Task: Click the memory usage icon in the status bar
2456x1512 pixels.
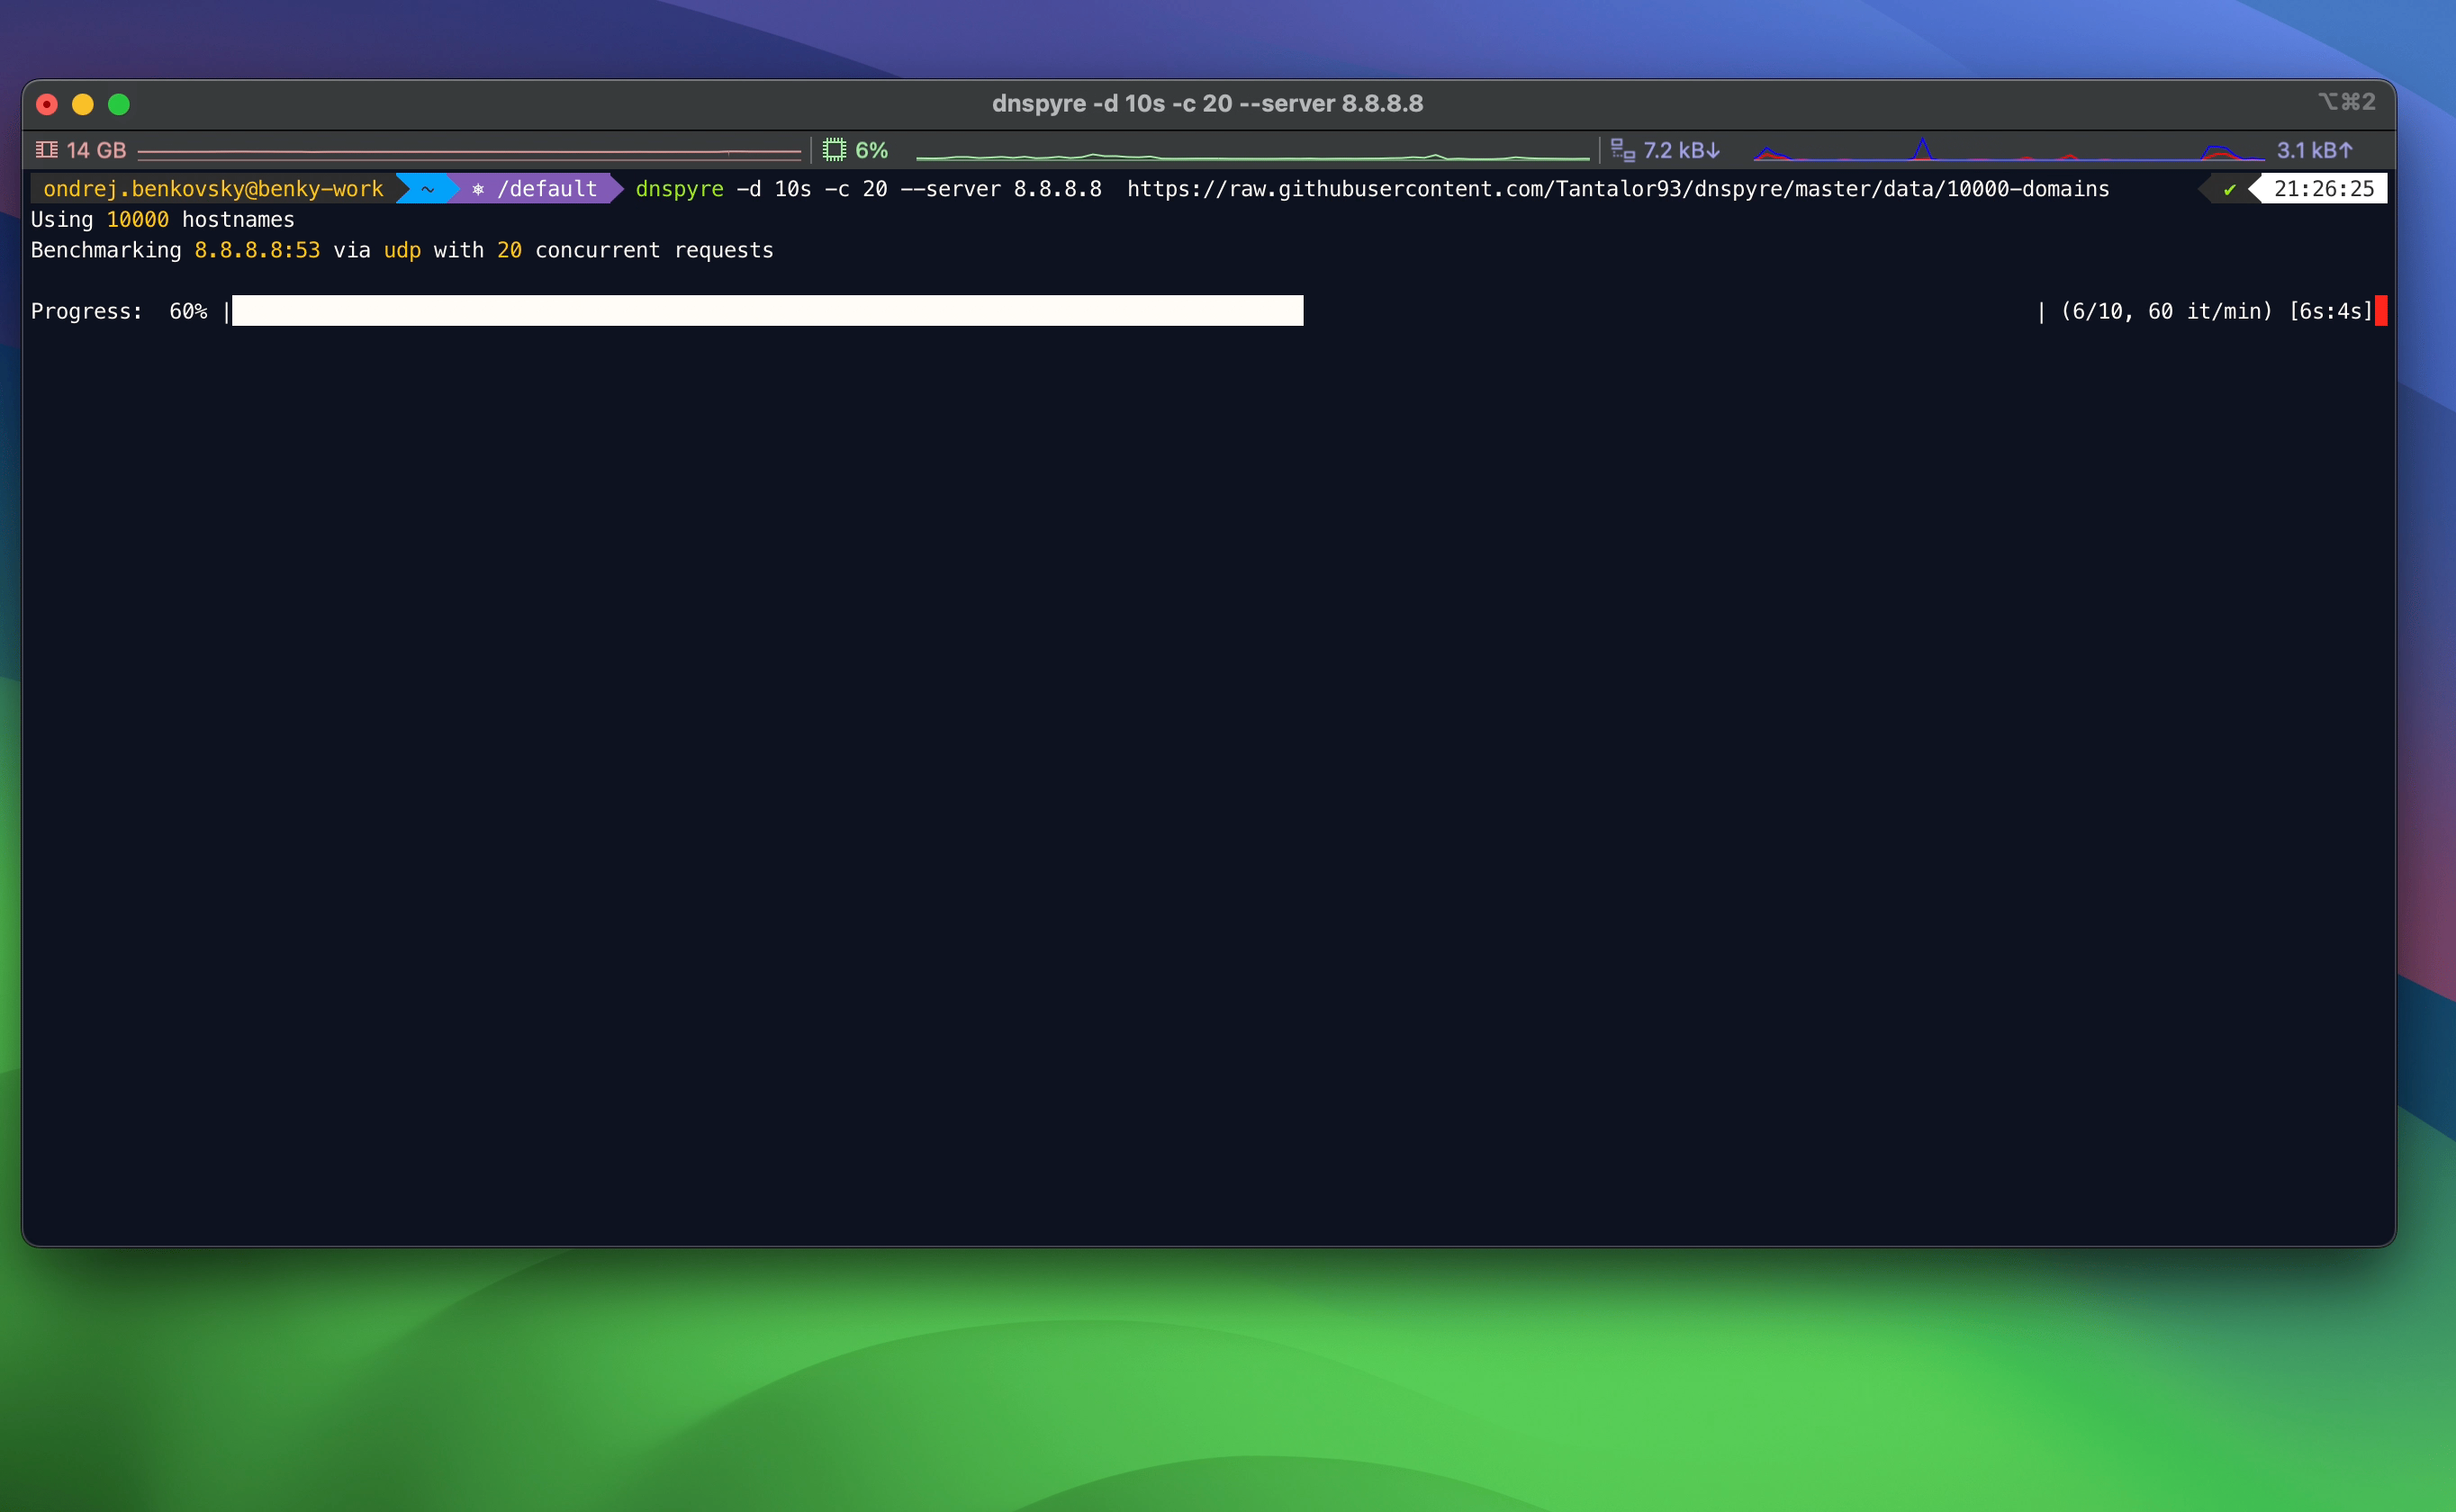Action: pos(46,149)
